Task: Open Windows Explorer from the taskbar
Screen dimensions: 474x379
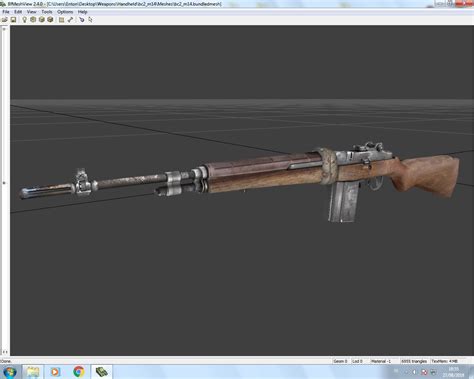Action: [x=33, y=372]
